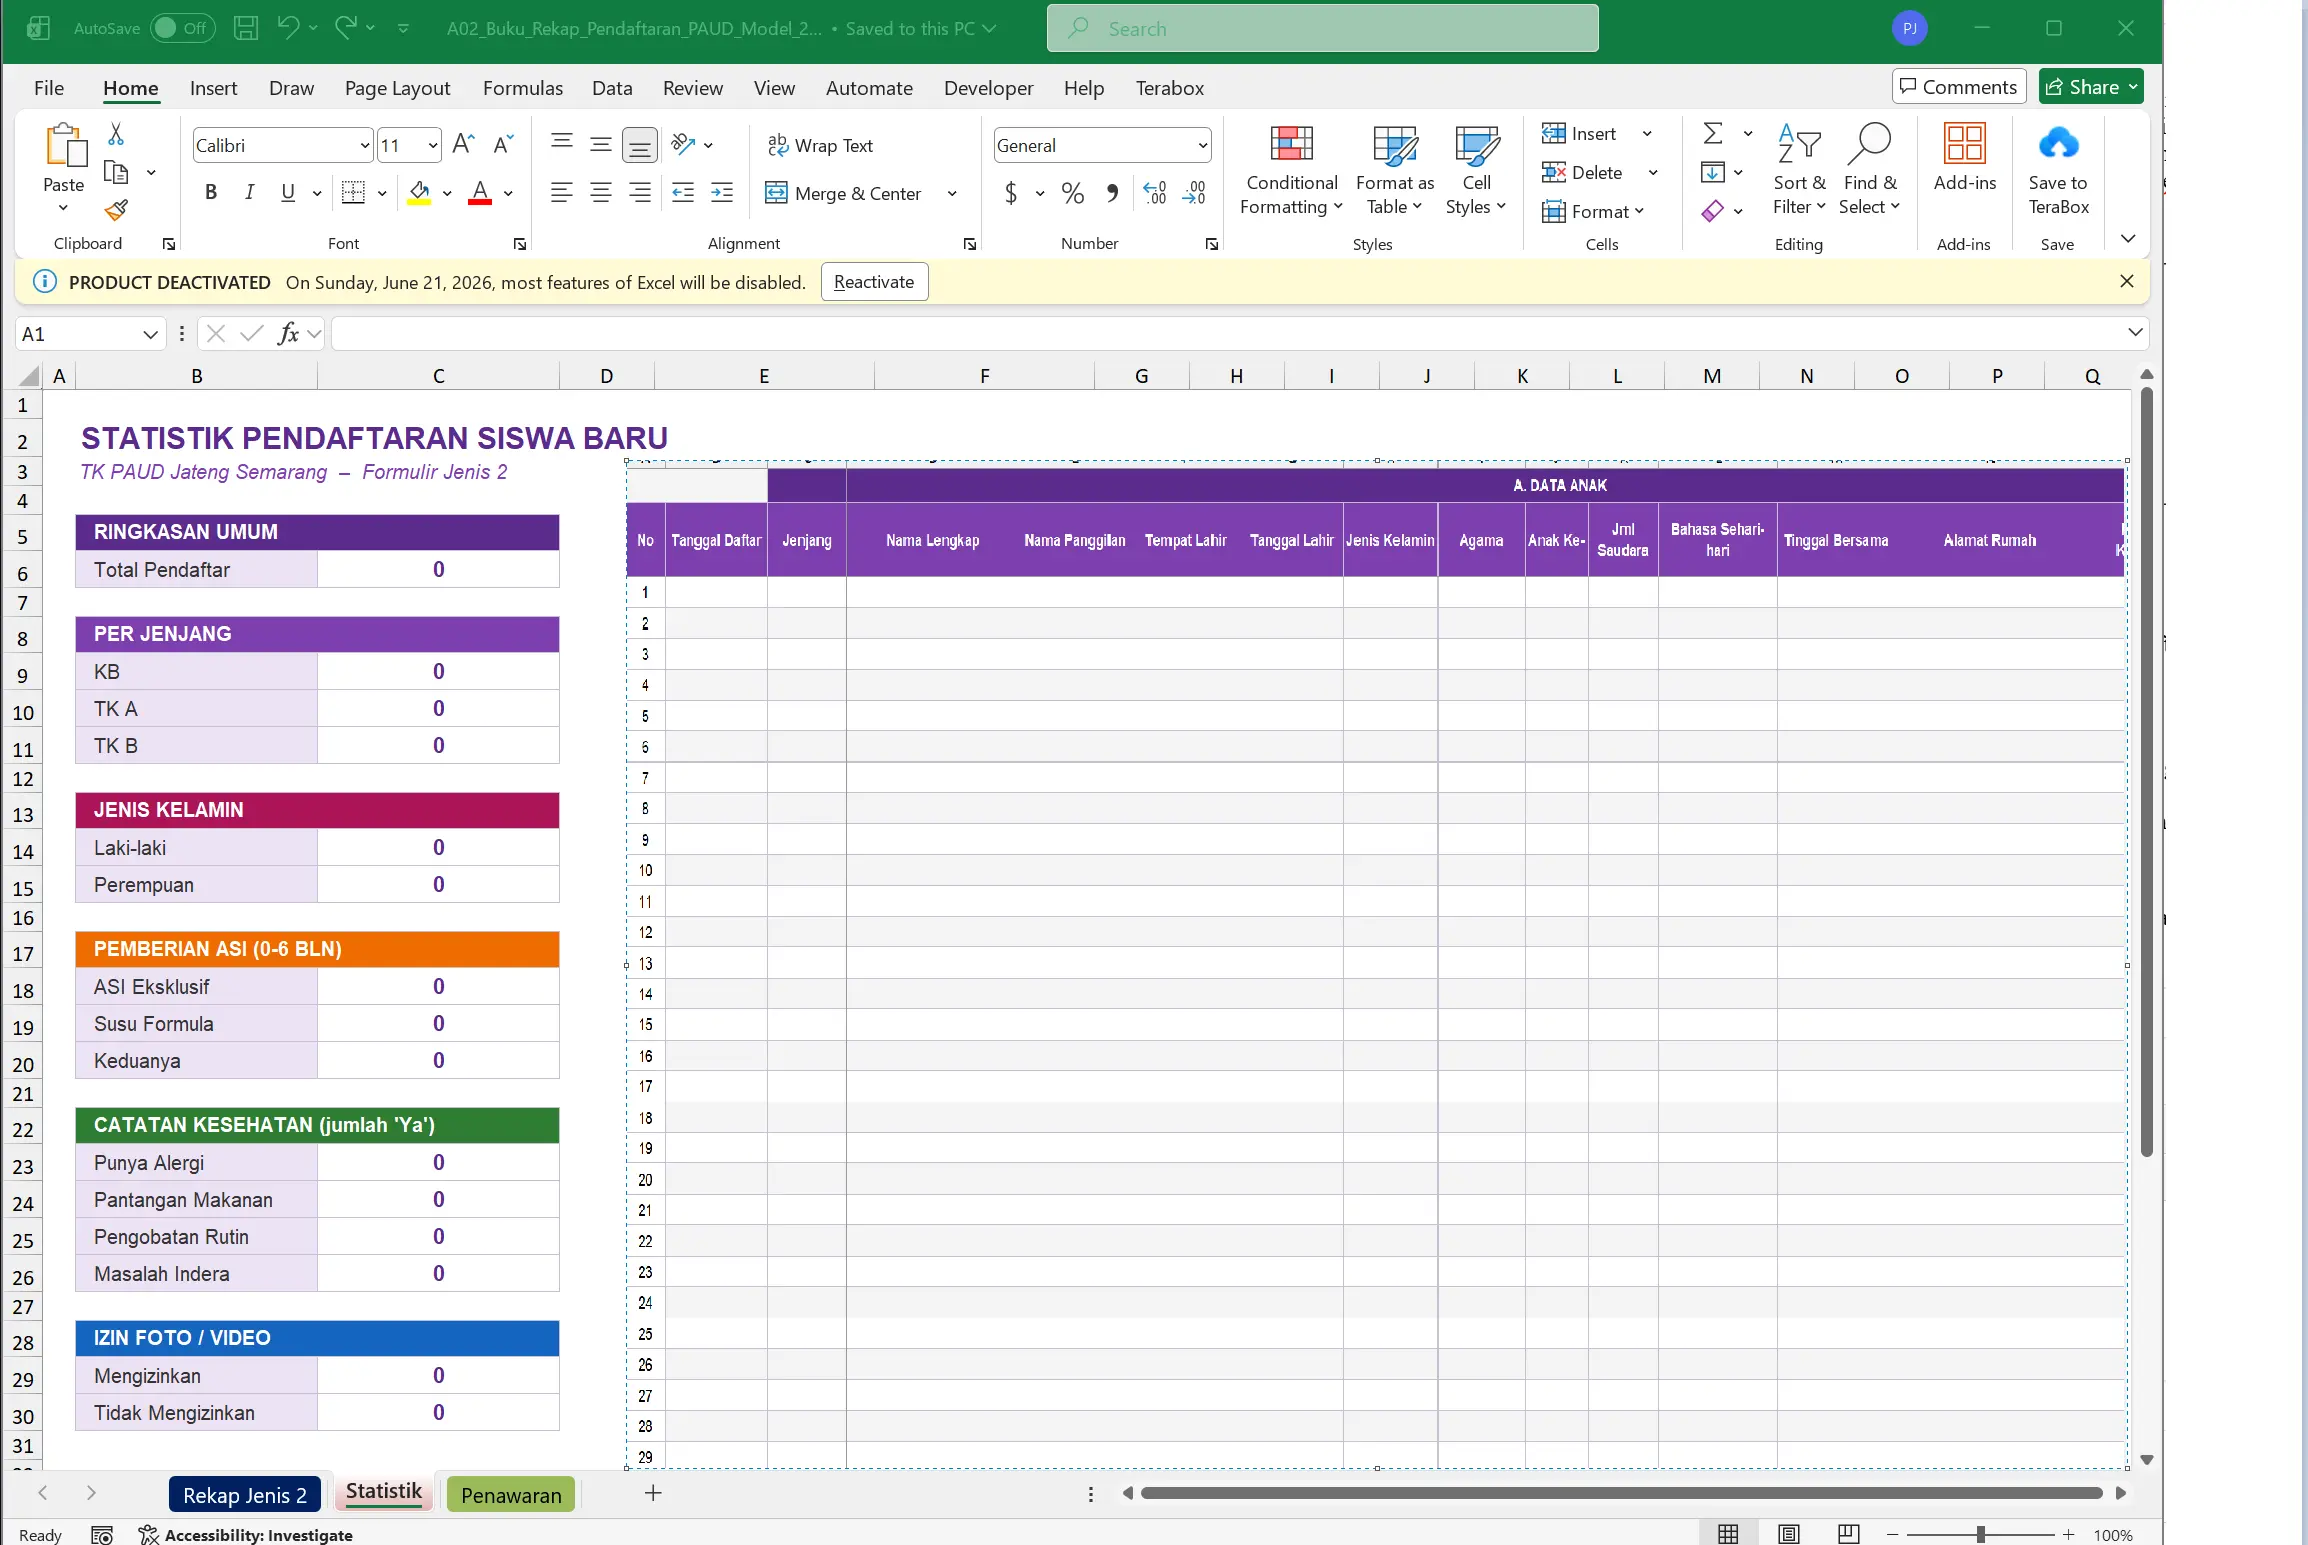Click the Undo arrow icon
This screenshot has width=2308, height=1545.
(288, 28)
